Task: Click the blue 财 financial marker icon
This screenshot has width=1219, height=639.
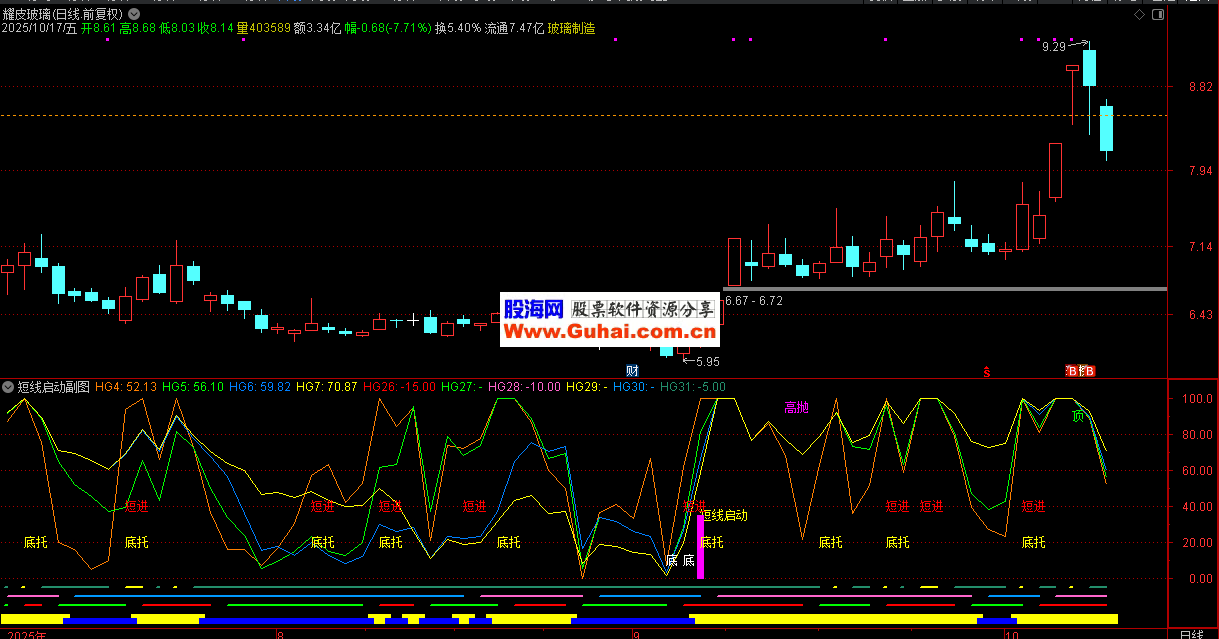Action: pyautogui.click(x=632, y=371)
